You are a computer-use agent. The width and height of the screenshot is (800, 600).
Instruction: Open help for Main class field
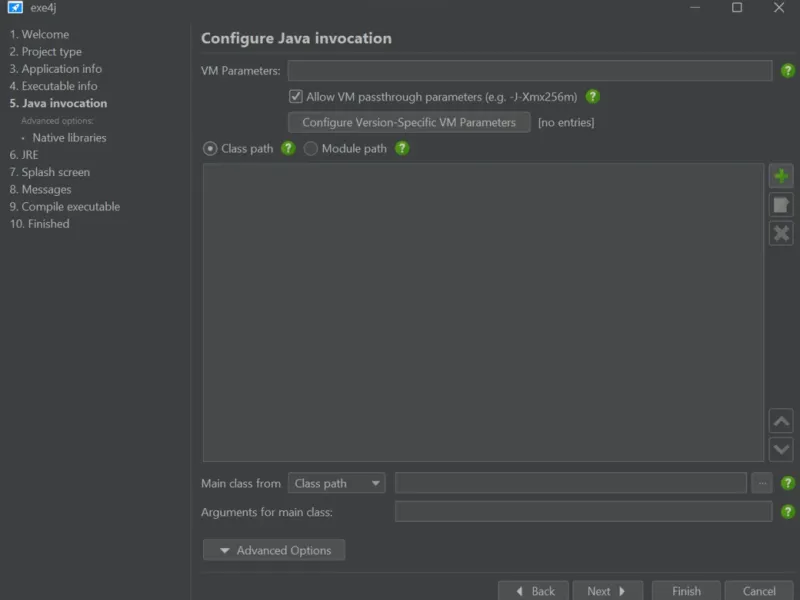tap(787, 483)
